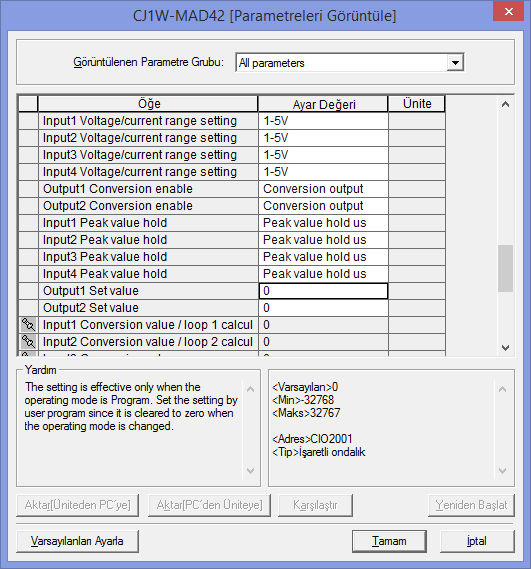Click the parameter table scrollbar thumb

pyautogui.click(x=505, y=269)
